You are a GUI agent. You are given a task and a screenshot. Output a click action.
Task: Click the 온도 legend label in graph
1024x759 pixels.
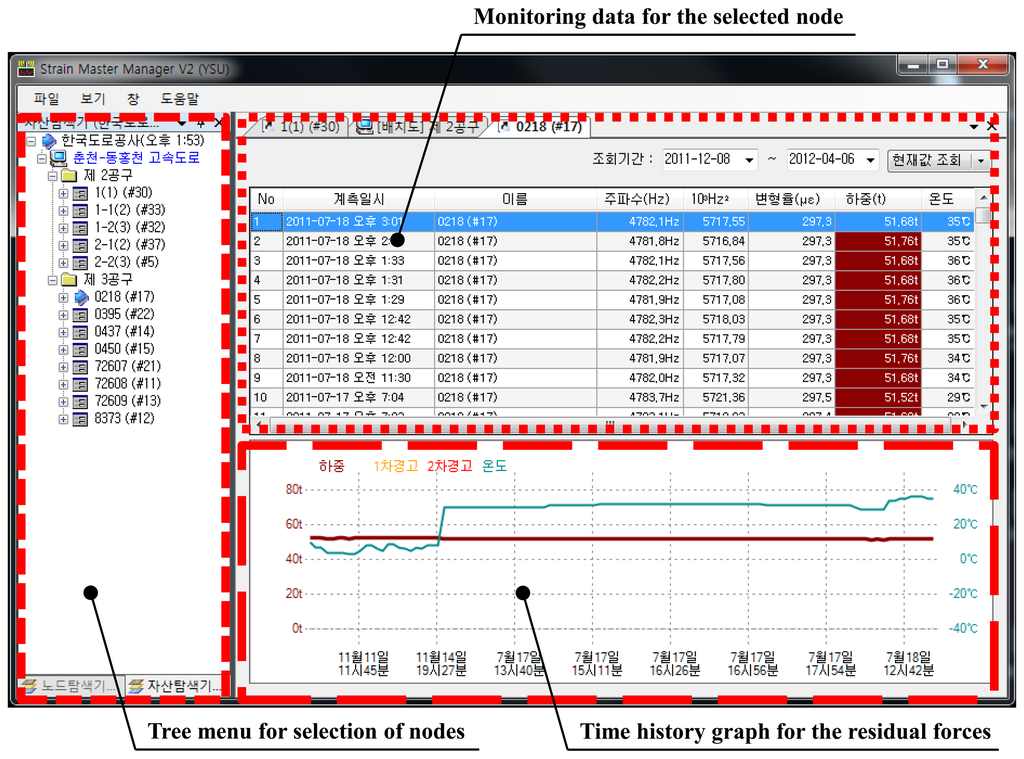point(494,466)
